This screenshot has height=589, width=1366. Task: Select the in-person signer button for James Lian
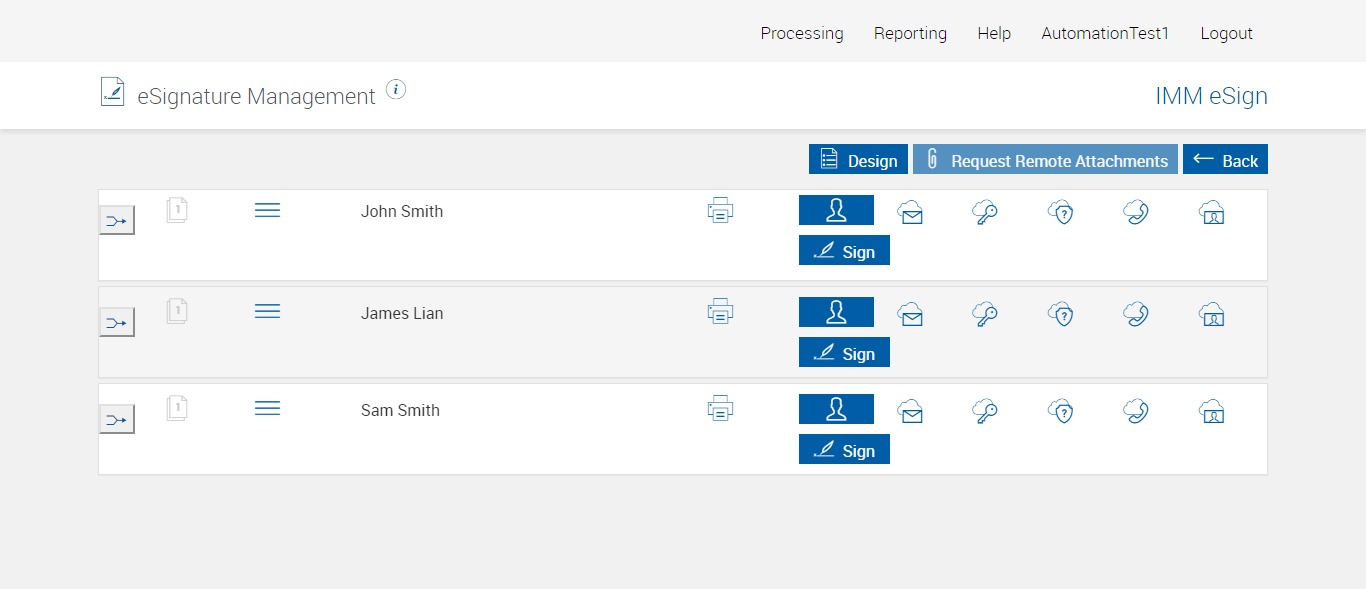pos(836,312)
